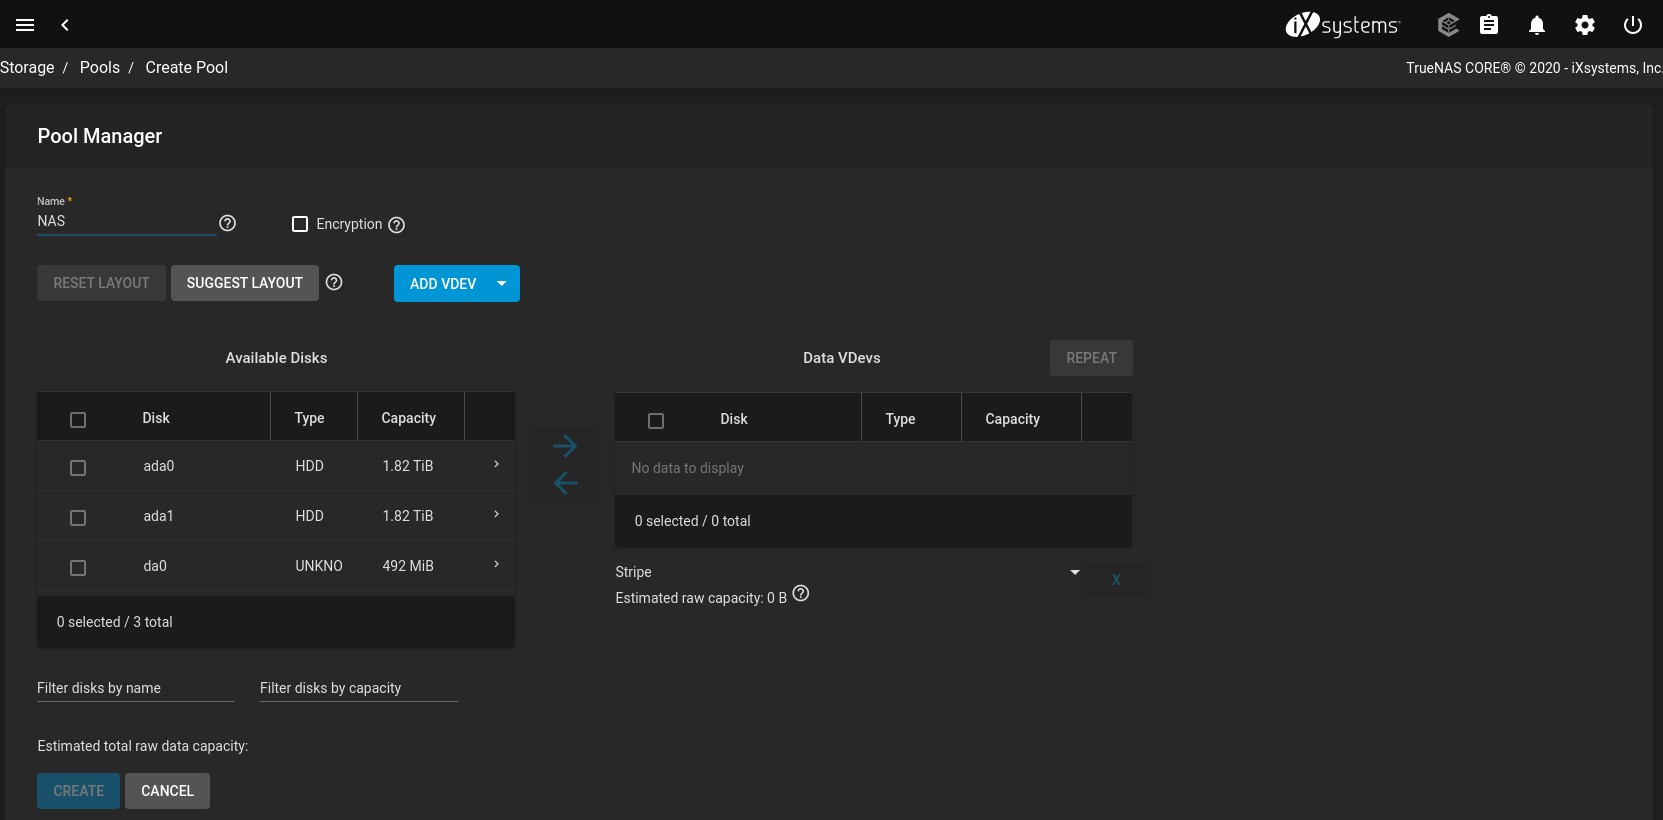Open the notifications bell
This screenshot has height=820, width=1663.
(1536, 25)
